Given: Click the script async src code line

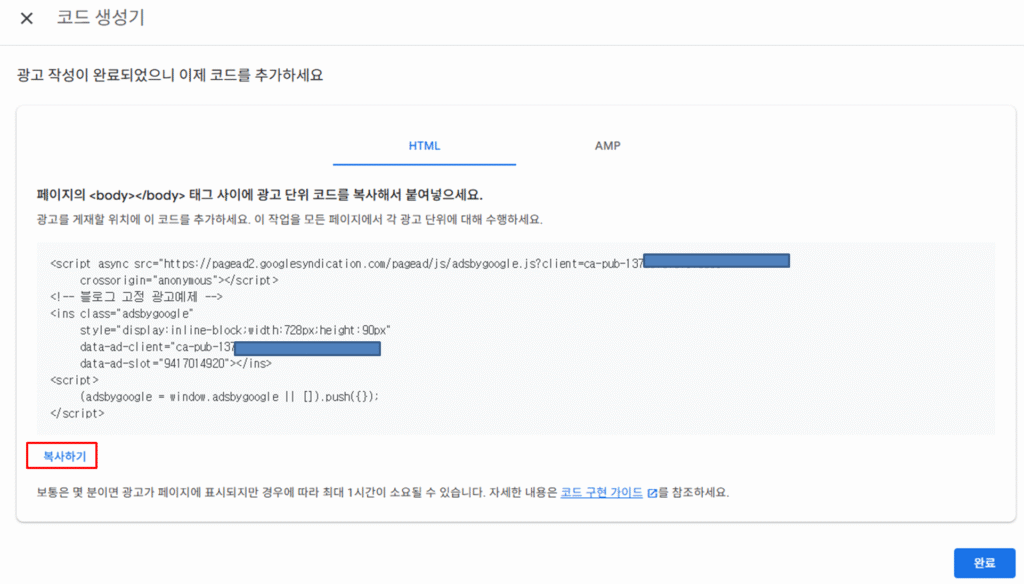Looking at the screenshot, I should (x=420, y=263).
